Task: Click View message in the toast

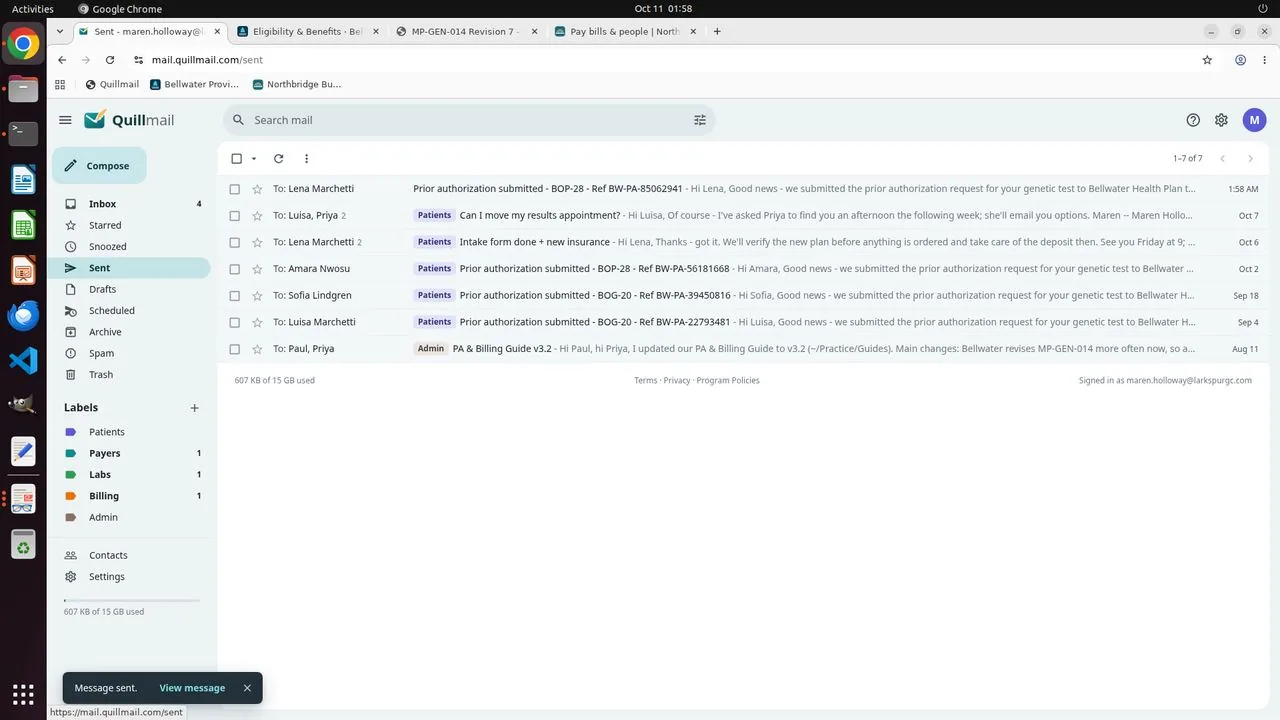Action: point(192,688)
